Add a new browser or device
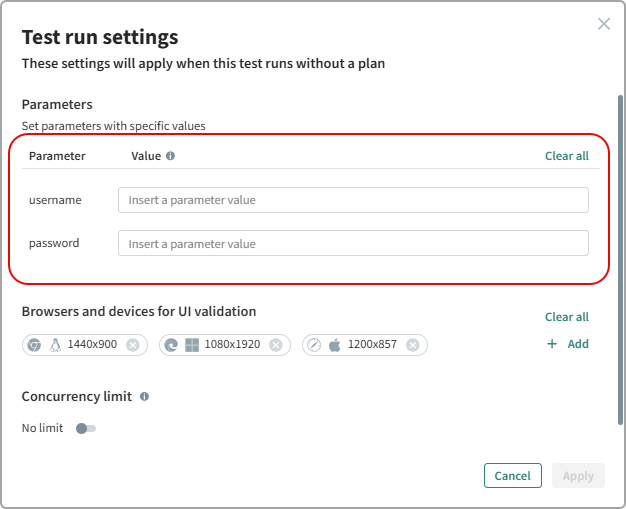This screenshot has width=626, height=509. (567, 344)
